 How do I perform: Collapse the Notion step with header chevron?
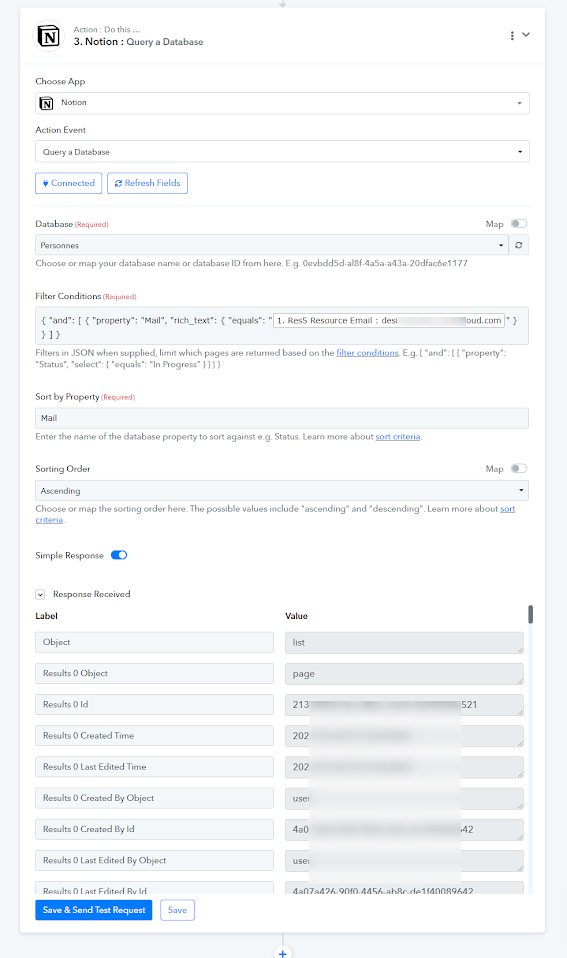coord(525,35)
